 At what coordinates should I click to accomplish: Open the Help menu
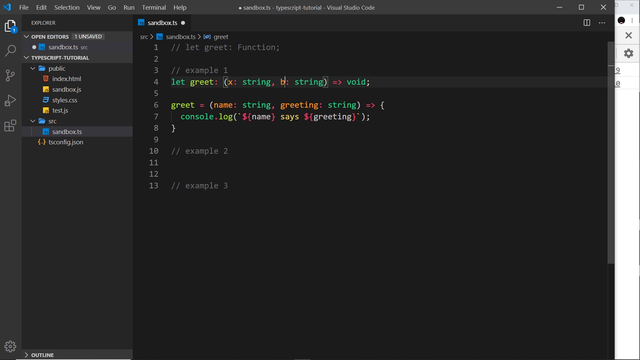point(180,7)
